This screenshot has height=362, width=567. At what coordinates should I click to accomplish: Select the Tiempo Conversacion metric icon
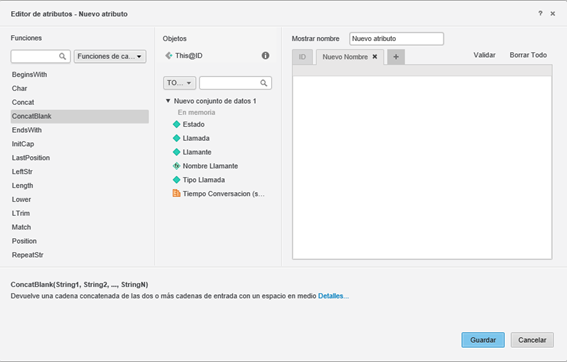[x=176, y=193]
